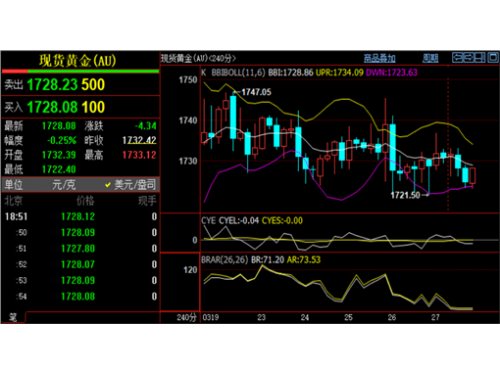
Task: Click the right arrow chart navigation icon
Action: 469,58
